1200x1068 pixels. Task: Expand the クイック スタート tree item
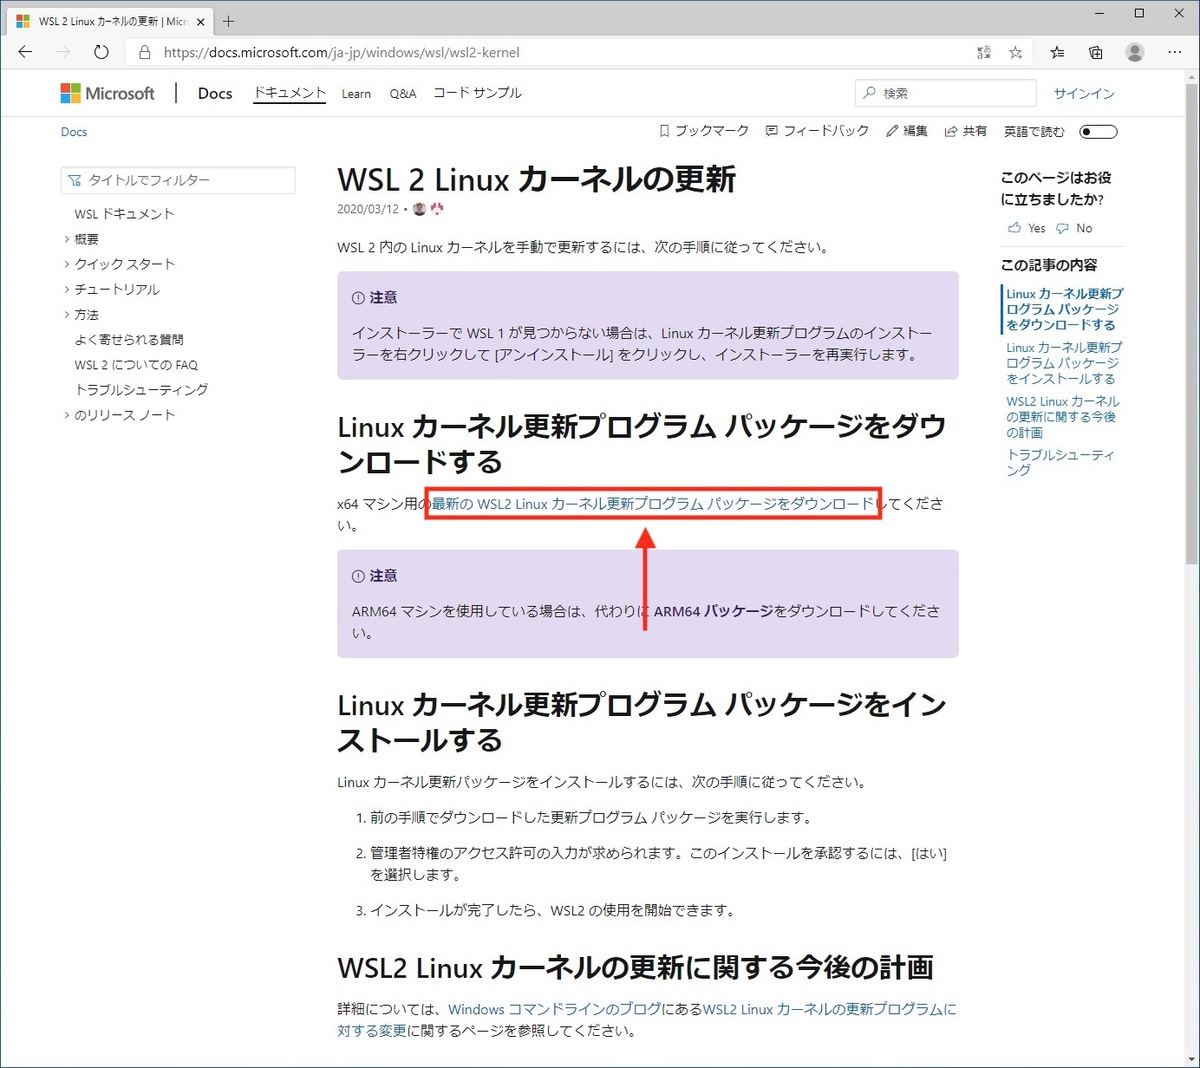point(67,264)
